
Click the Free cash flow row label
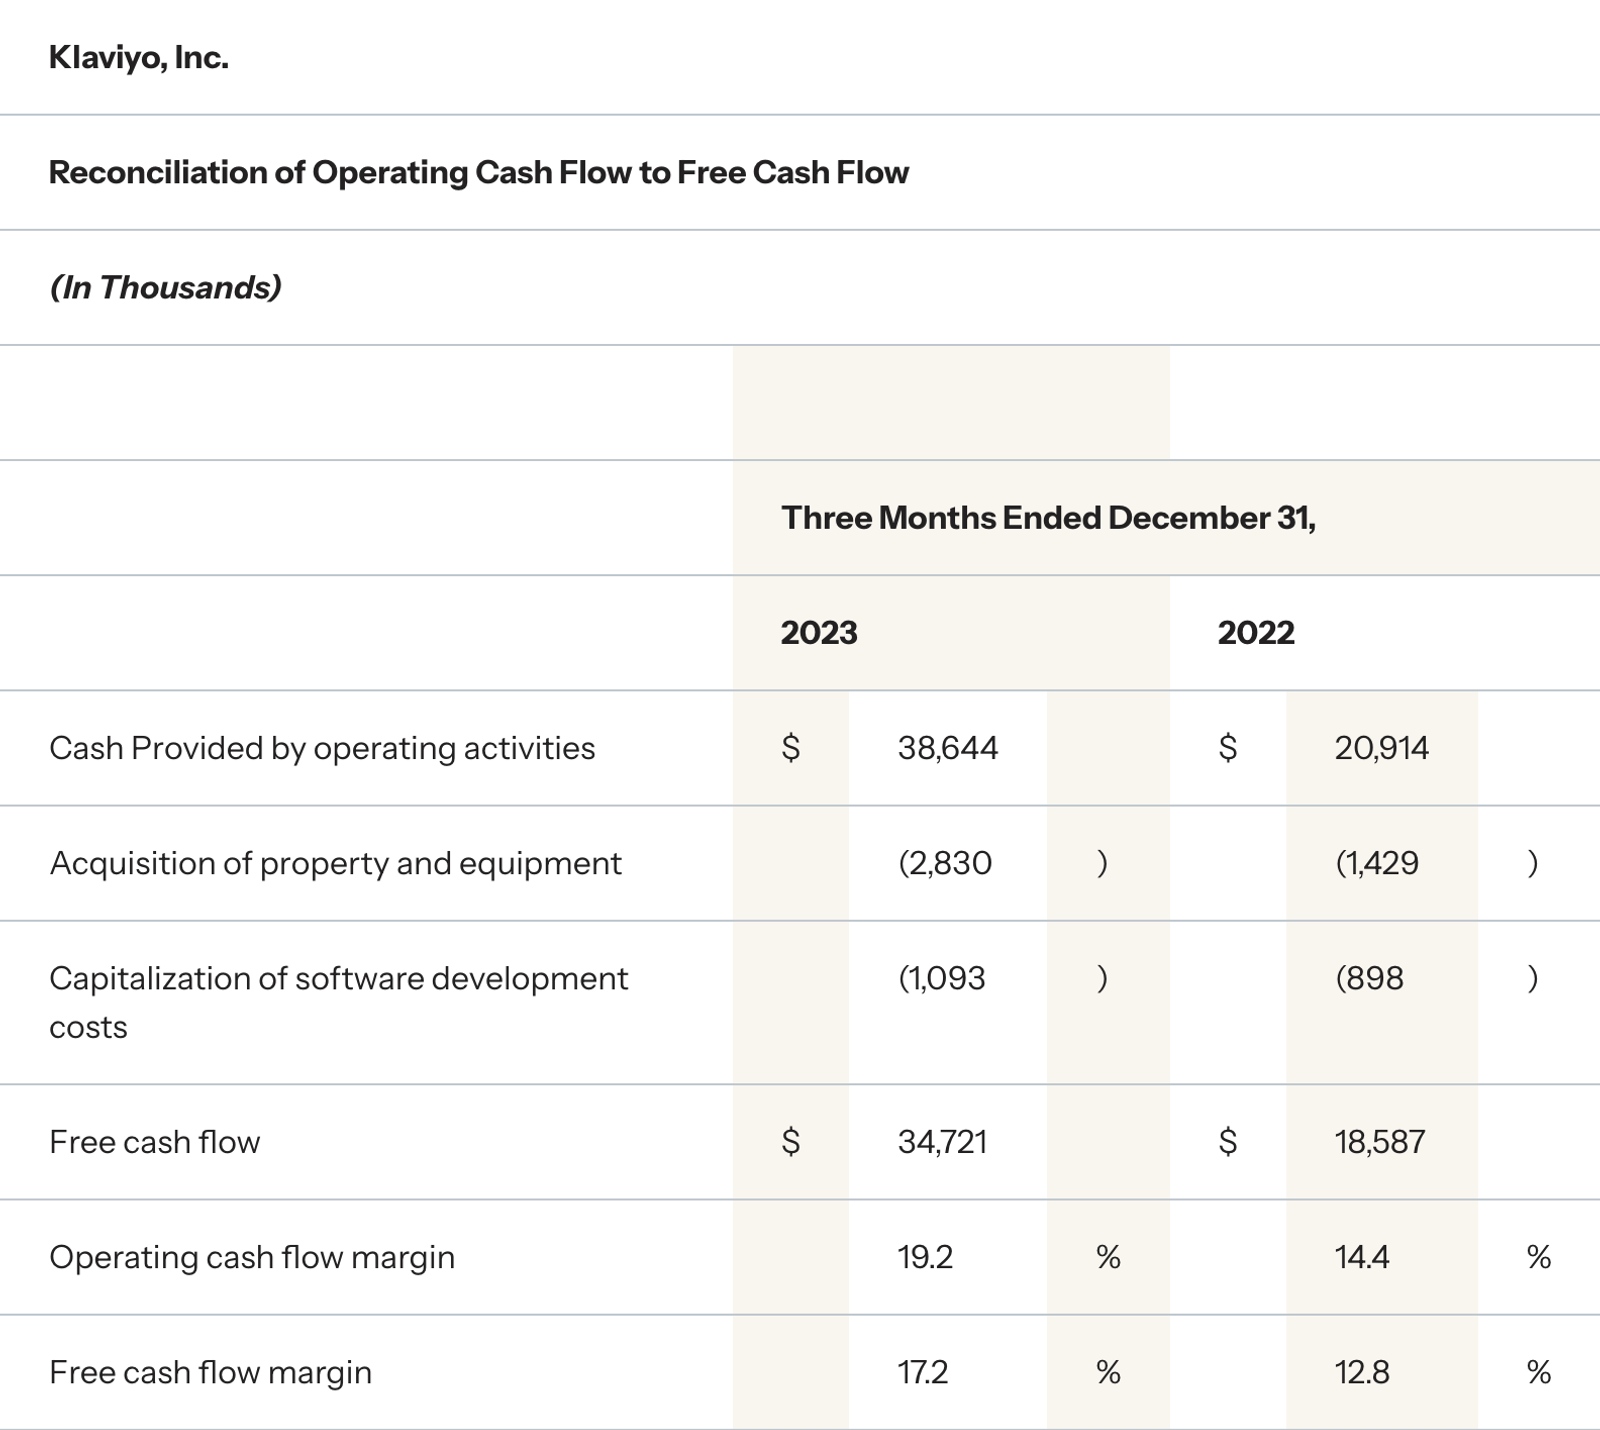point(154,1142)
